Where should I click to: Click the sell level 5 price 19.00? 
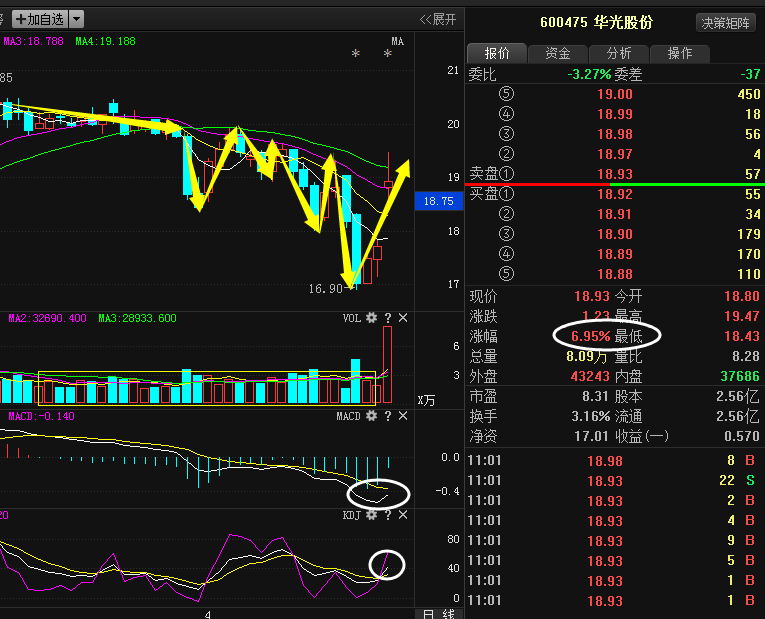click(x=615, y=94)
